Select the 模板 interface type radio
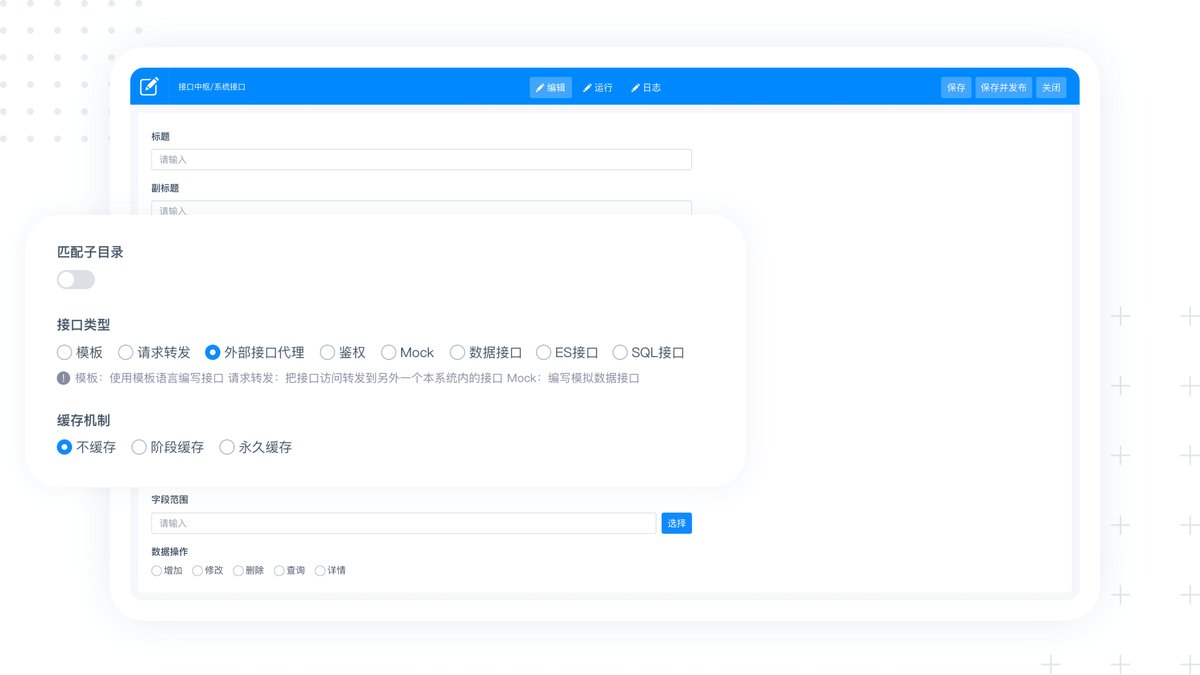1200x675 pixels. coord(80,352)
